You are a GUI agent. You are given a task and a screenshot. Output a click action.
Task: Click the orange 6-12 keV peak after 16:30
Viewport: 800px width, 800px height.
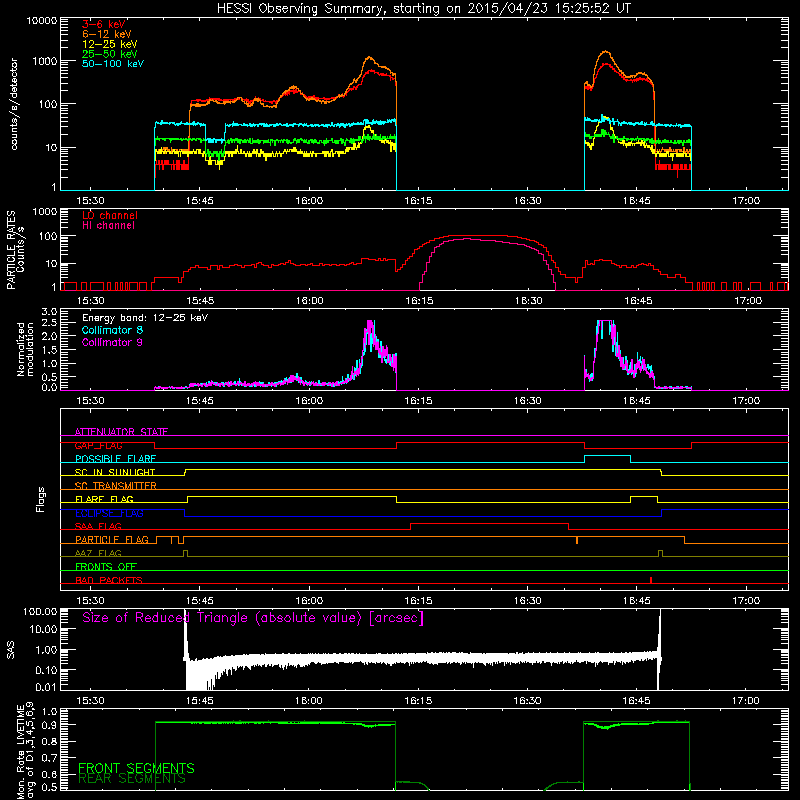click(x=606, y=52)
